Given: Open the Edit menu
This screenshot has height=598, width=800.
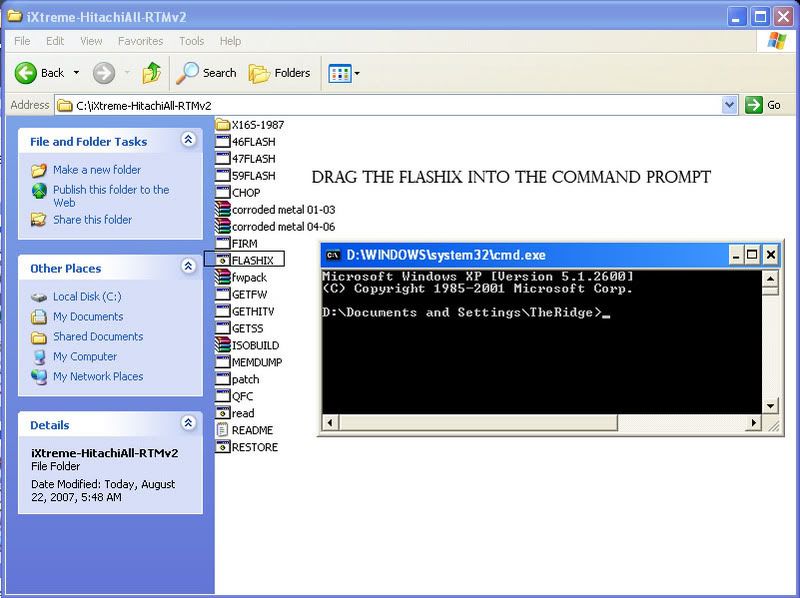Looking at the screenshot, I should click(x=55, y=41).
